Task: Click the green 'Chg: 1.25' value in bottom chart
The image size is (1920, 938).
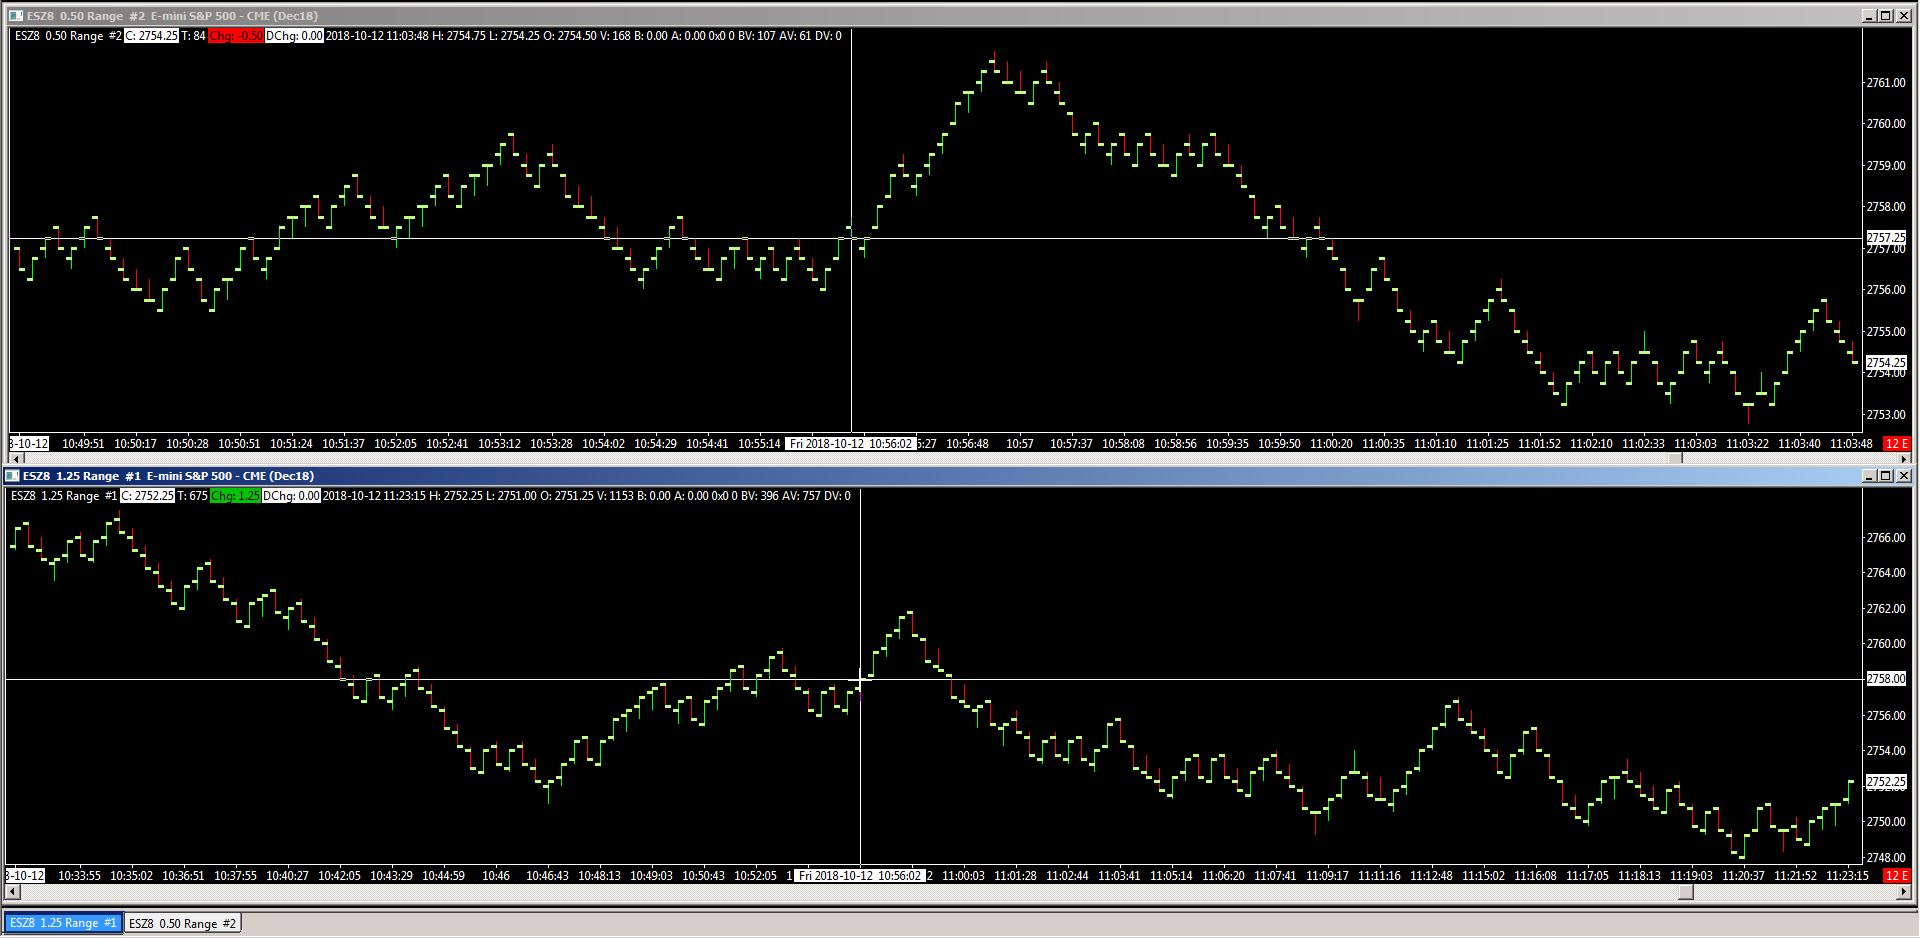Action: pyautogui.click(x=236, y=496)
